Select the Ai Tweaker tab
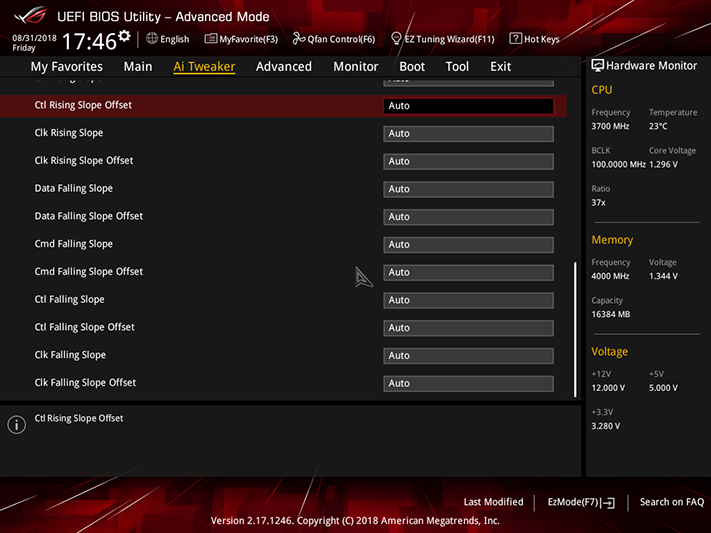The height and width of the screenshot is (533, 711). pos(204,67)
